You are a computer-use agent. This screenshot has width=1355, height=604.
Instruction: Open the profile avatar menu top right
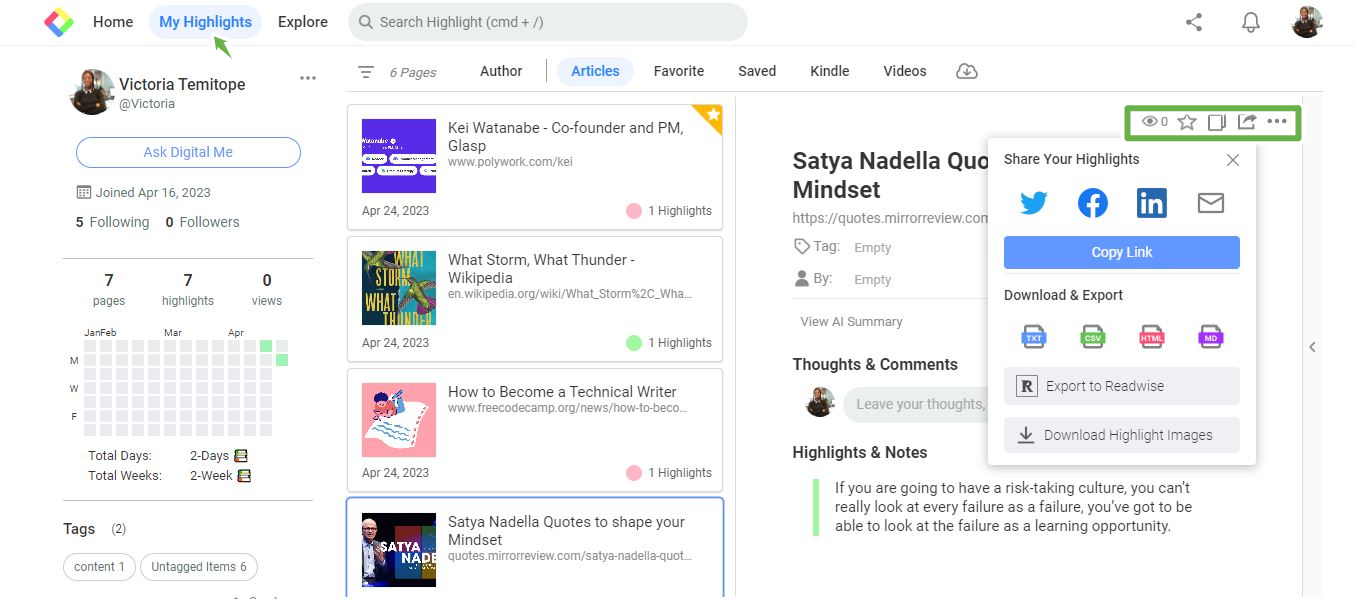1307,22
